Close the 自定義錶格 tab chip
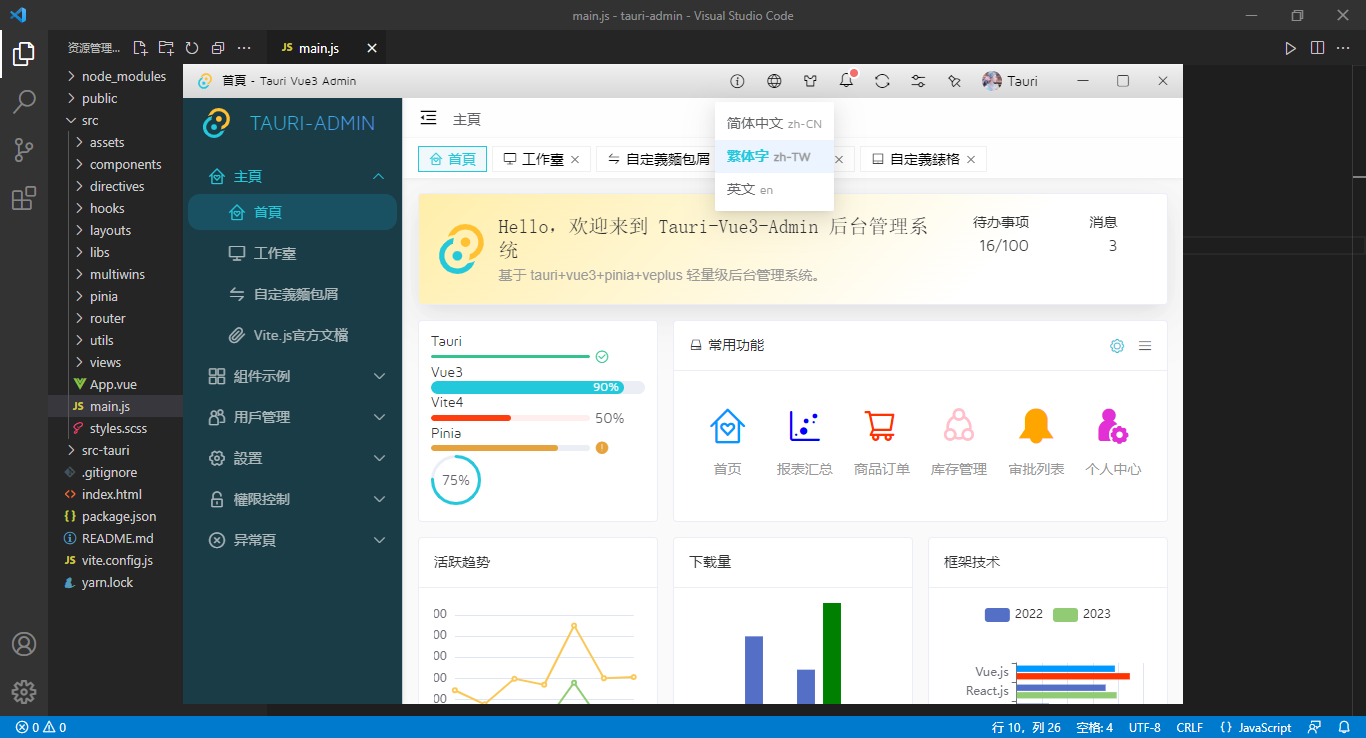Image resolution: width=1366 pixels, height=738 pixels. (970, 158)
